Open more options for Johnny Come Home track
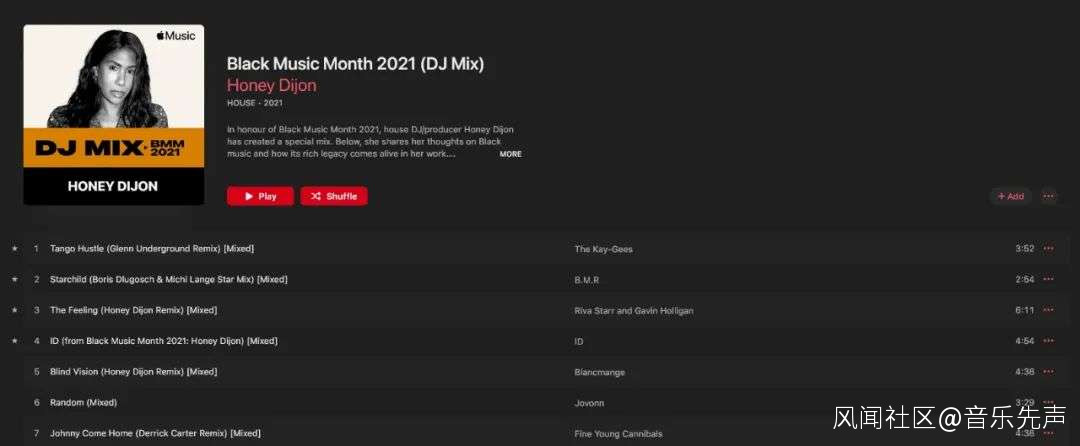This screenshot has height=446, width=1080. click(x=1048, y=434)
